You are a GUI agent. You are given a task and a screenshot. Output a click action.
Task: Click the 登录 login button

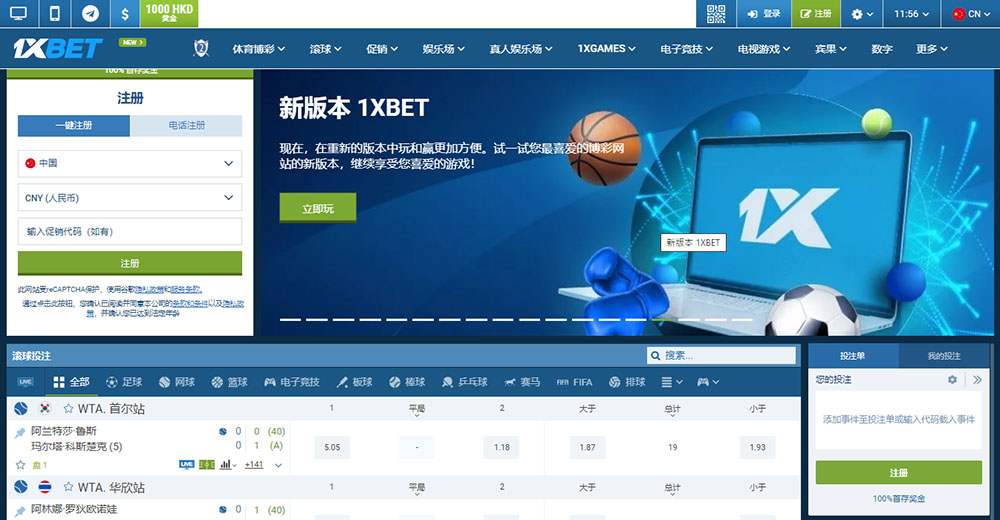[764, 13]
